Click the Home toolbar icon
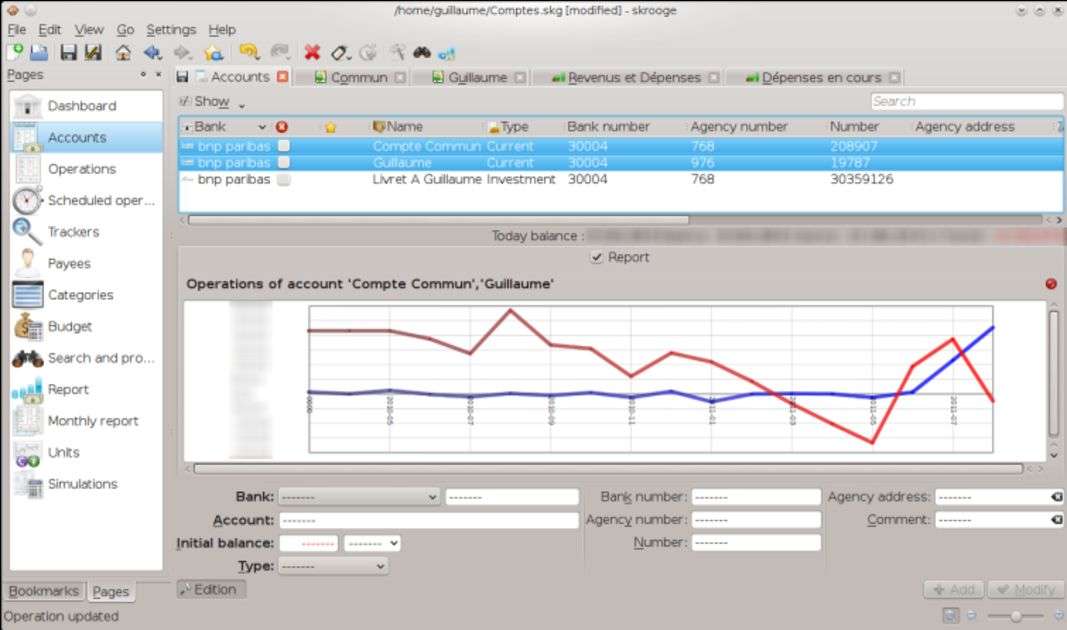 tap(123, 52)
